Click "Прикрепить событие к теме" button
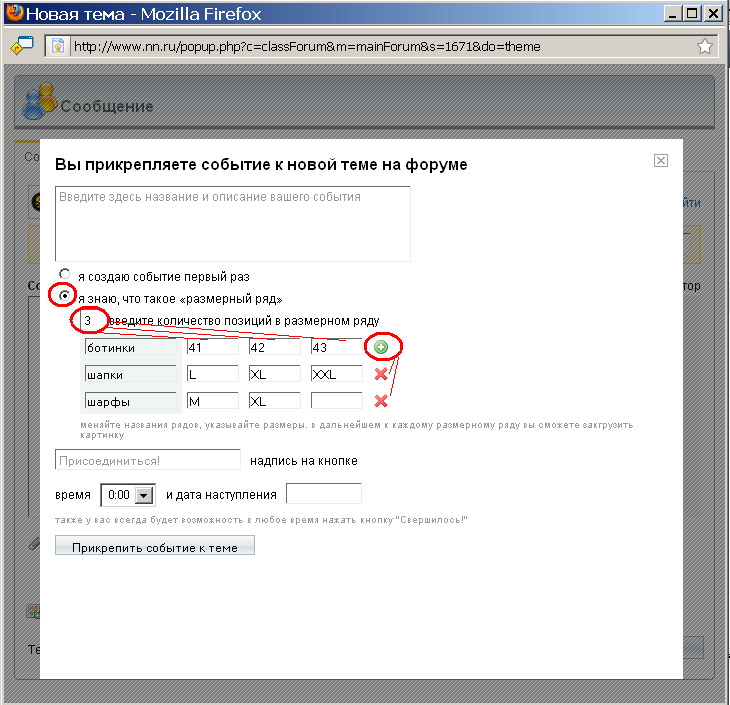 155,545
